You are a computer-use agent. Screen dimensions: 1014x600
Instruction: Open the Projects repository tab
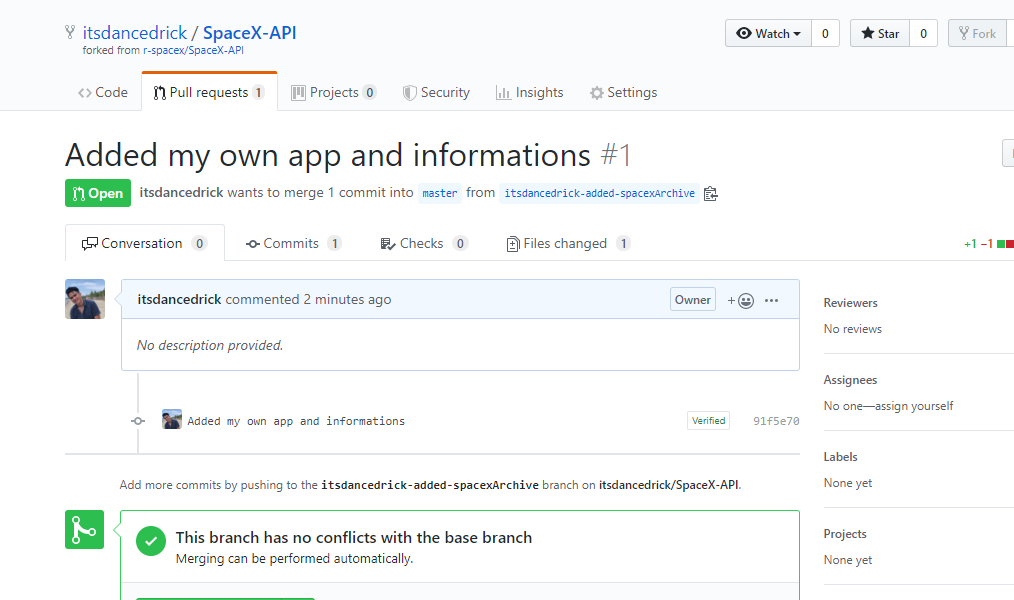[334, 92]
